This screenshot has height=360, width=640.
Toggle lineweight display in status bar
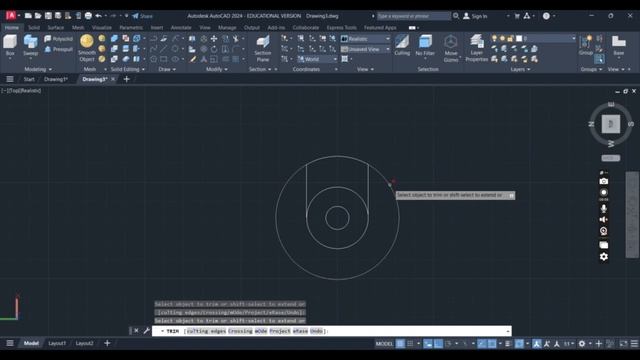508,344
